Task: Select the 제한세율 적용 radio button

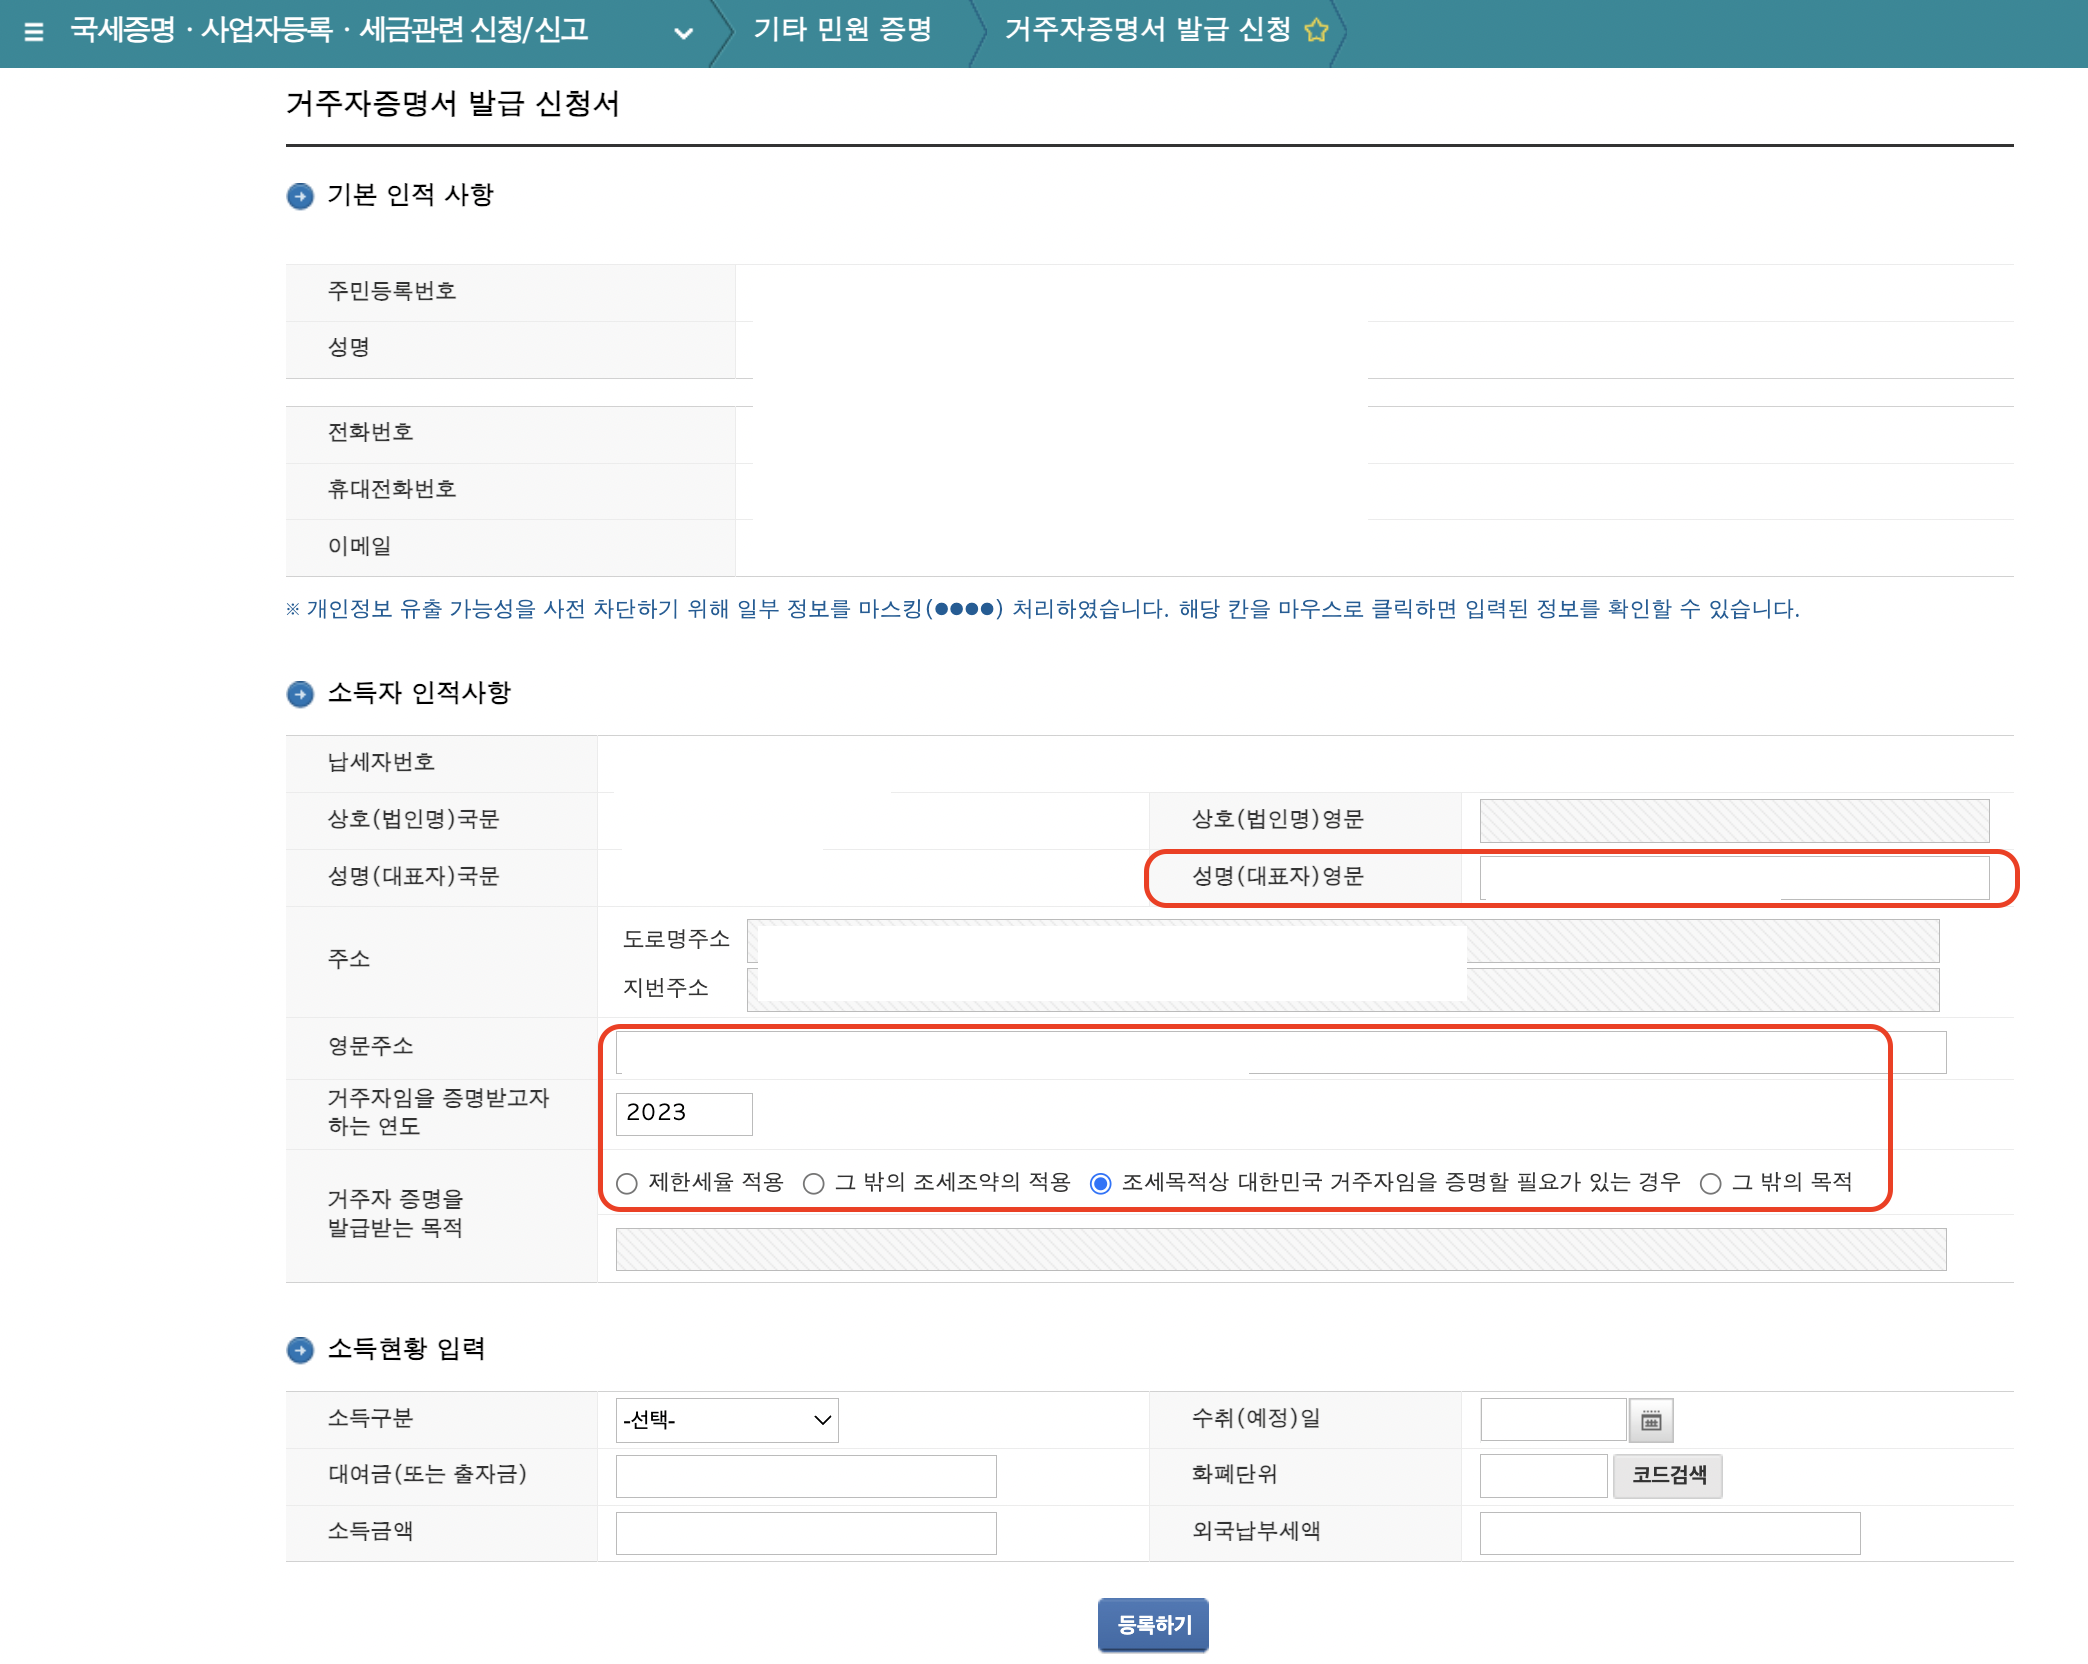Action: 627,1183
